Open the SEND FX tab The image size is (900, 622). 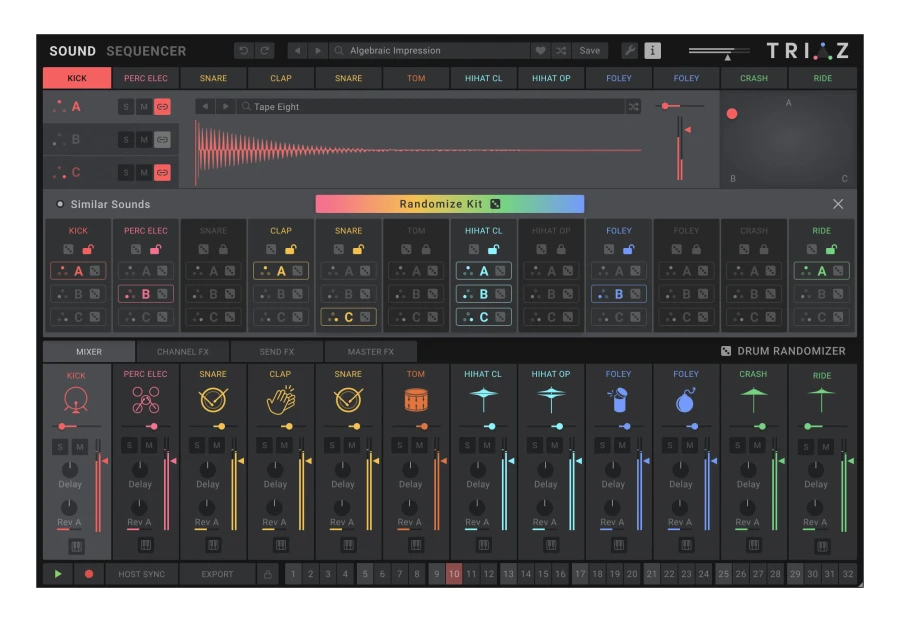(277, 352)
